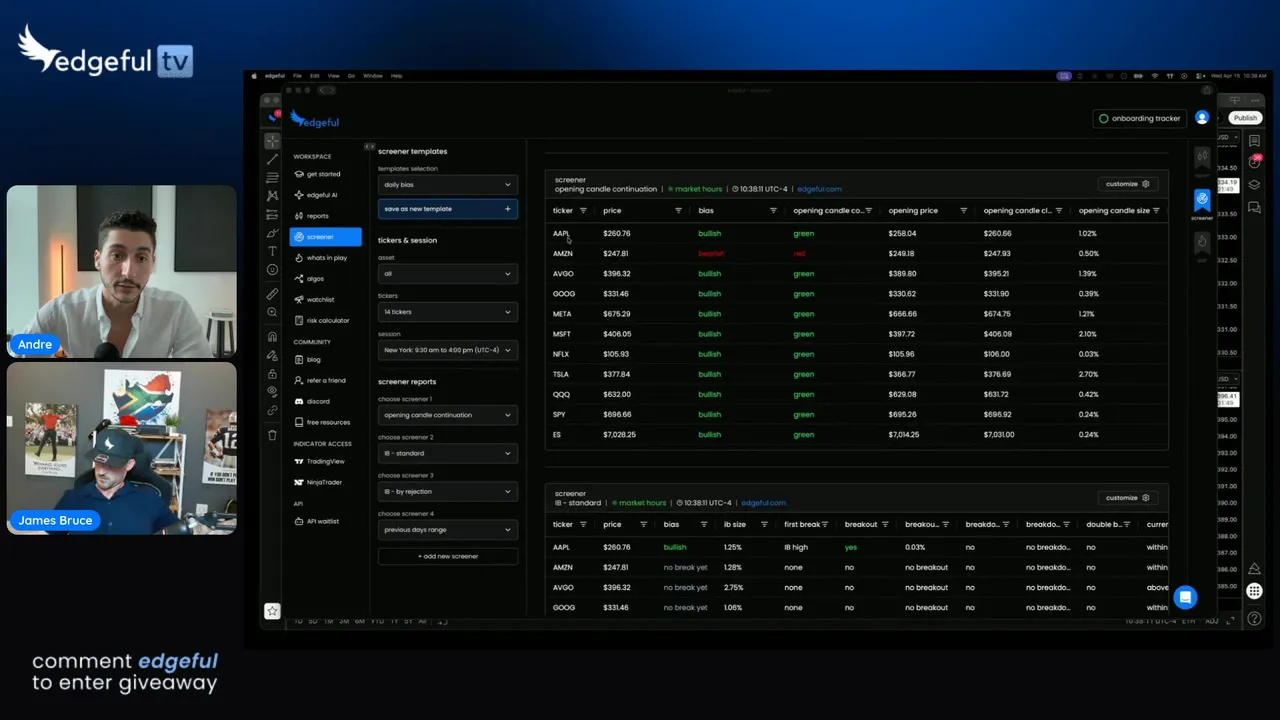Open the View menu

[x=333, y=76]
